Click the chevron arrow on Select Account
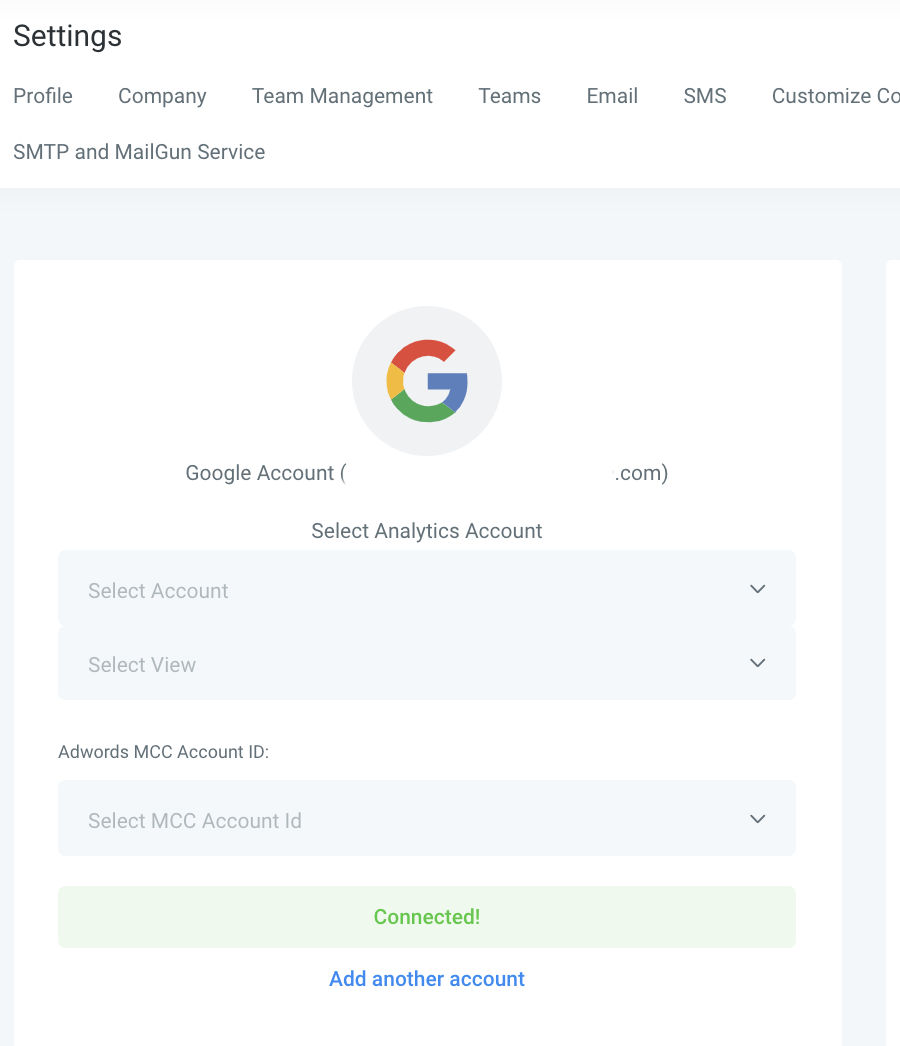This screenshot has height=1046, width=900. [757, 589]
